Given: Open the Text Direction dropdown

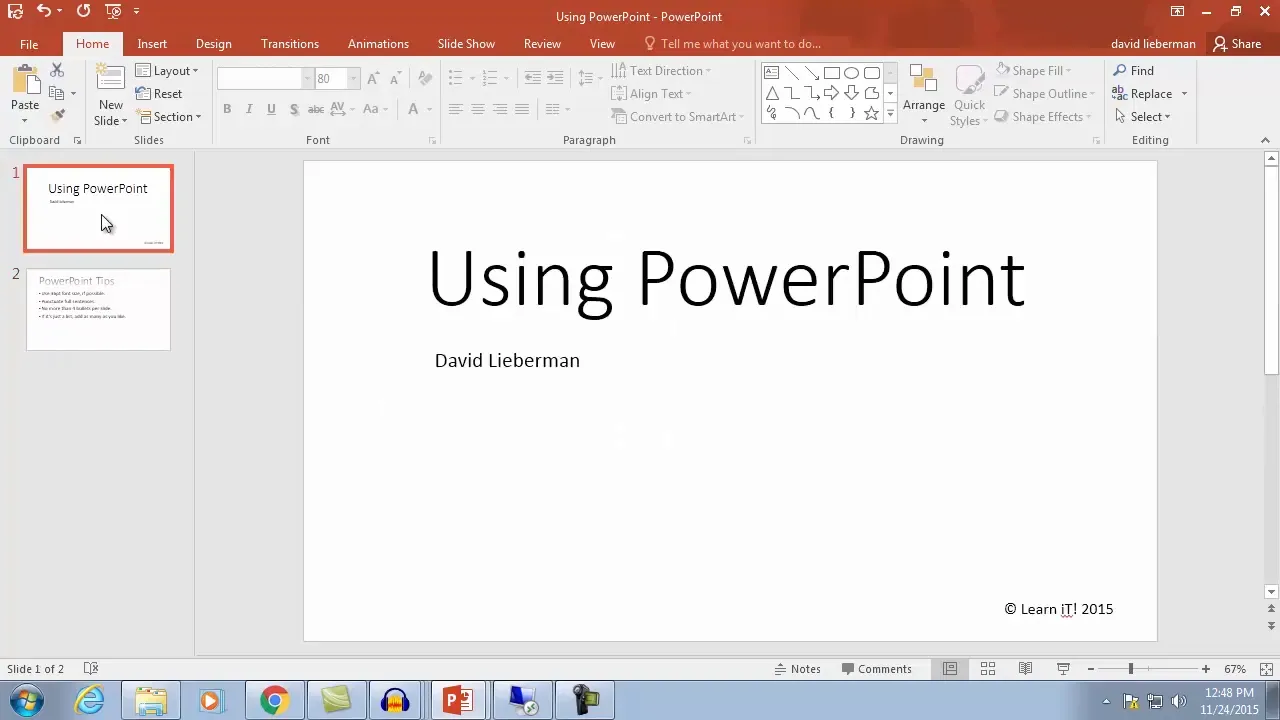Looking at the screenshot, I should coord(661,71).
